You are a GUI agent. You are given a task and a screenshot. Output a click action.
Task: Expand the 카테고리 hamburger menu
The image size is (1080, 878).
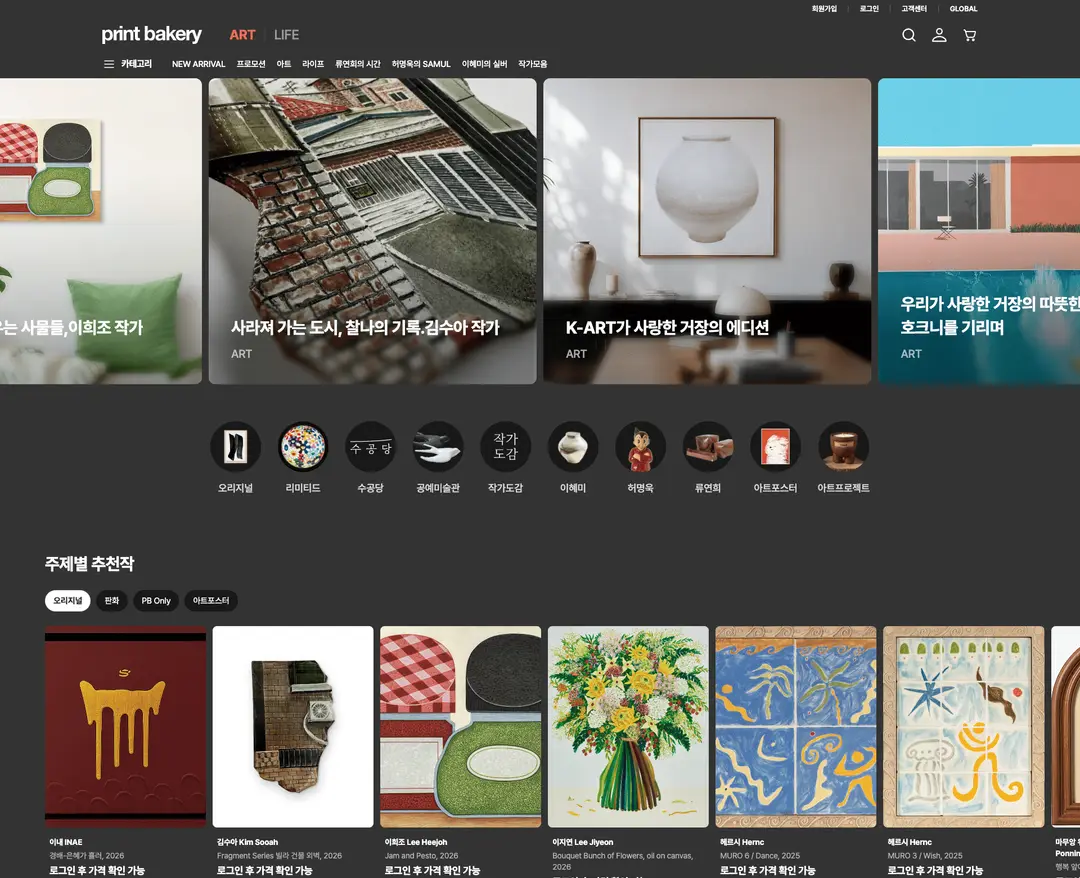128,64
